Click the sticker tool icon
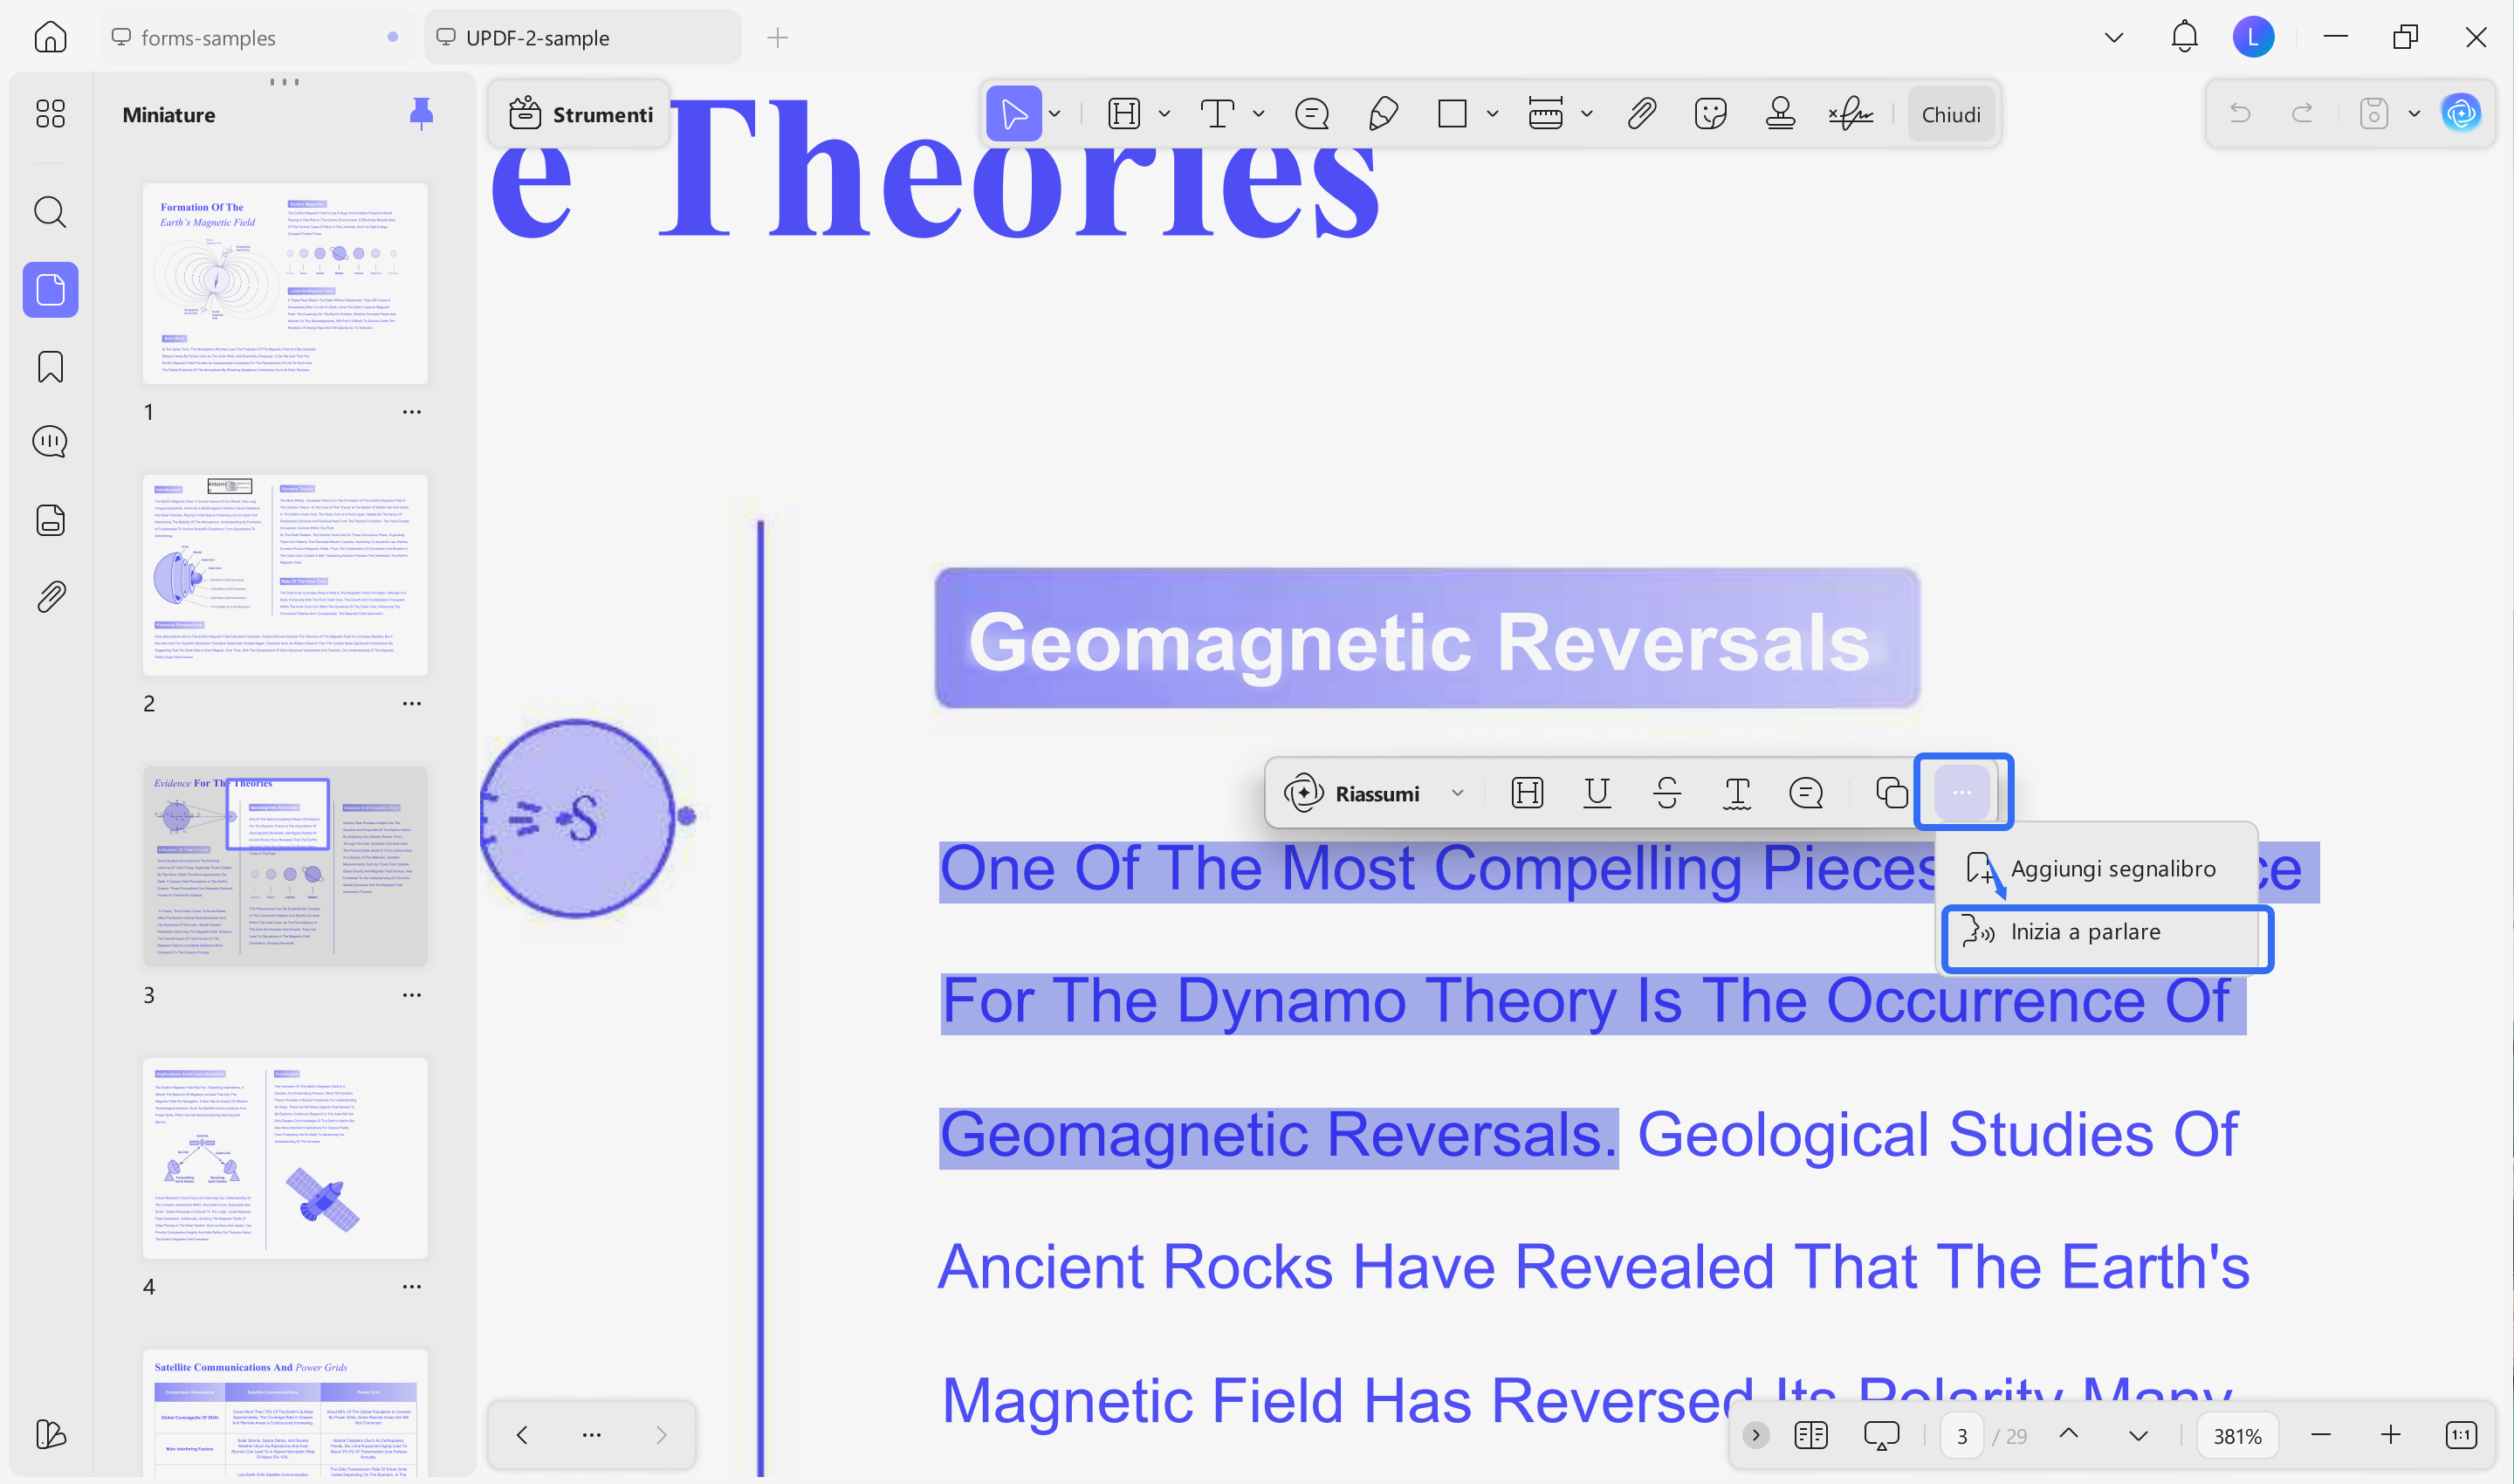Screen dimensions: 2514x1484 [1711, 114]
